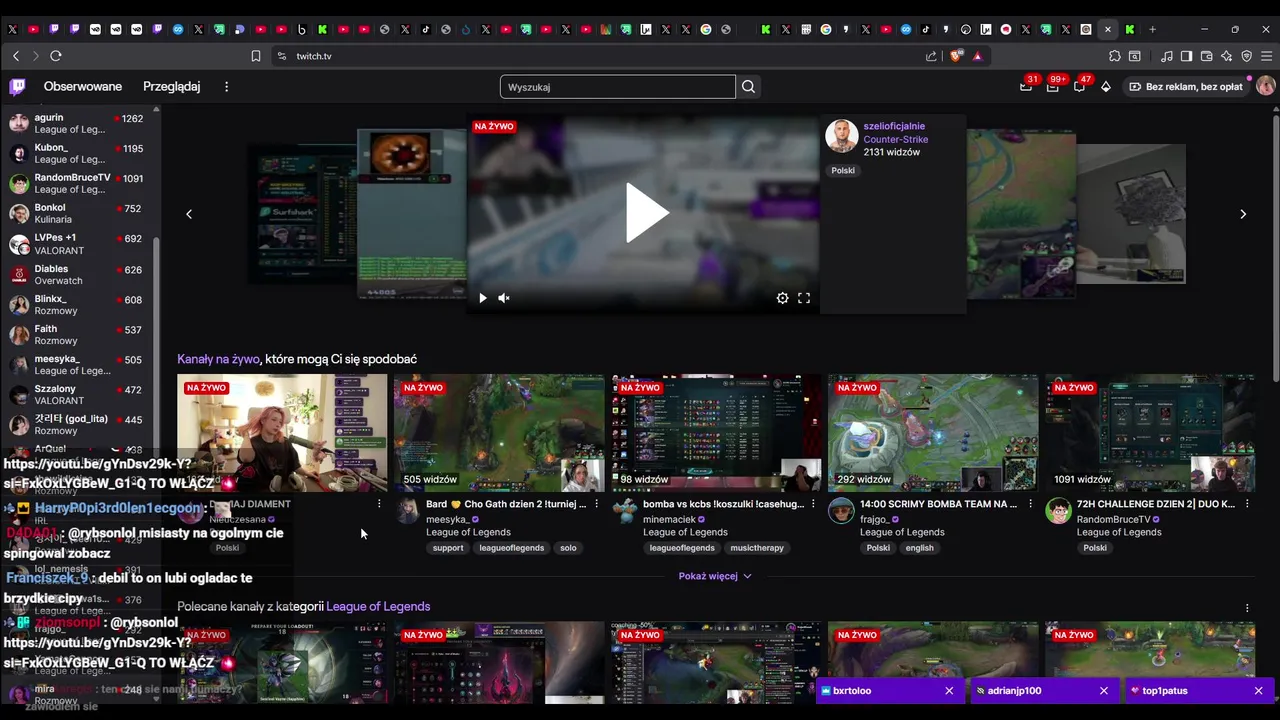Open the minemaciek stream thumbnail with 98 viewers
The width and height of the screenshot is (1280, 720).
[716, 433]
